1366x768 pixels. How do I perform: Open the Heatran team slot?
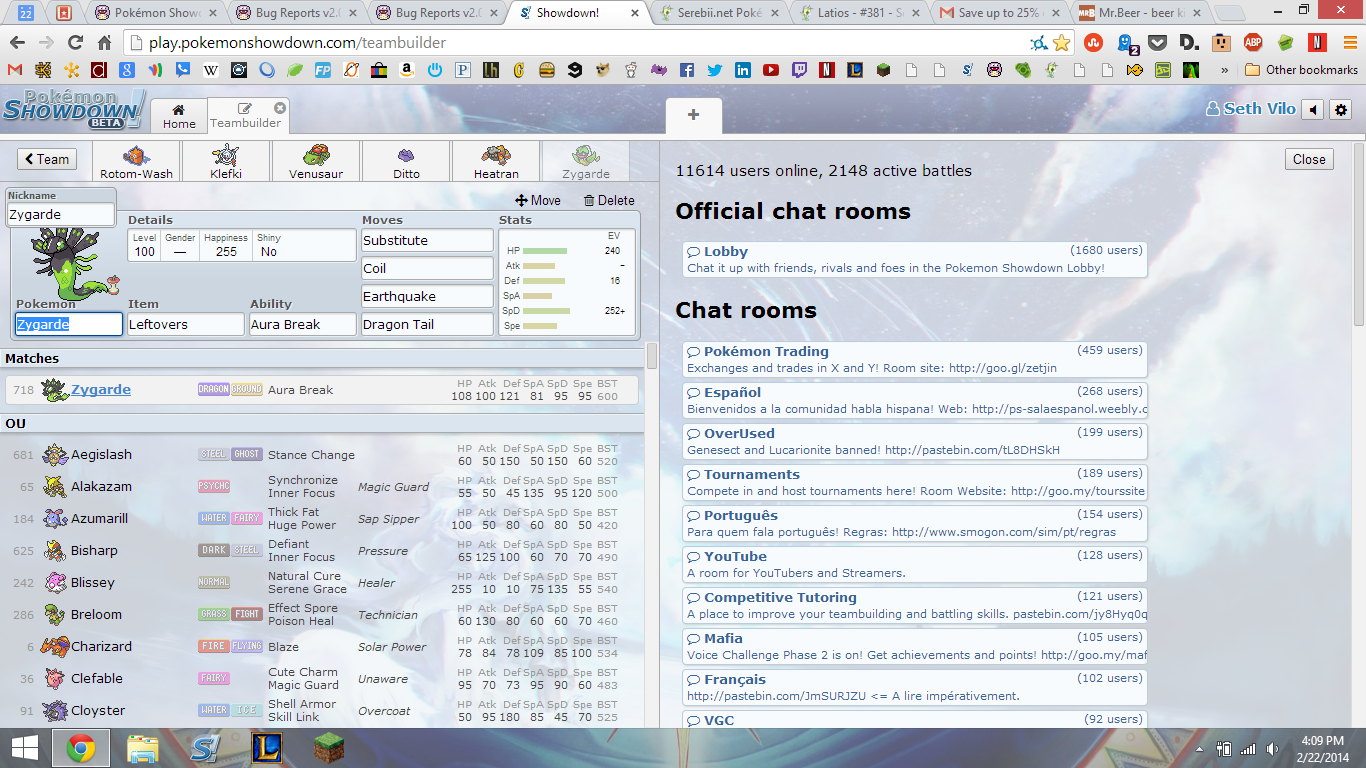pyautogui.click(x=496, y=161)
